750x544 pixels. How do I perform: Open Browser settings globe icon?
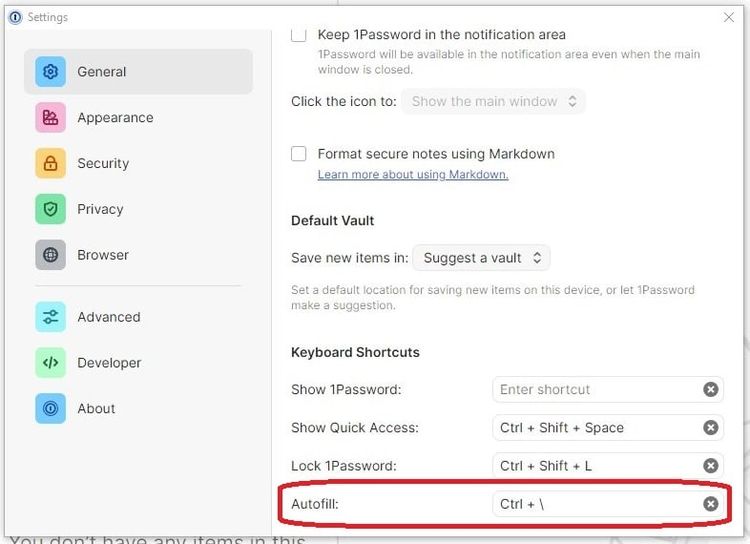pyautogui.click(x=51, y=255)
